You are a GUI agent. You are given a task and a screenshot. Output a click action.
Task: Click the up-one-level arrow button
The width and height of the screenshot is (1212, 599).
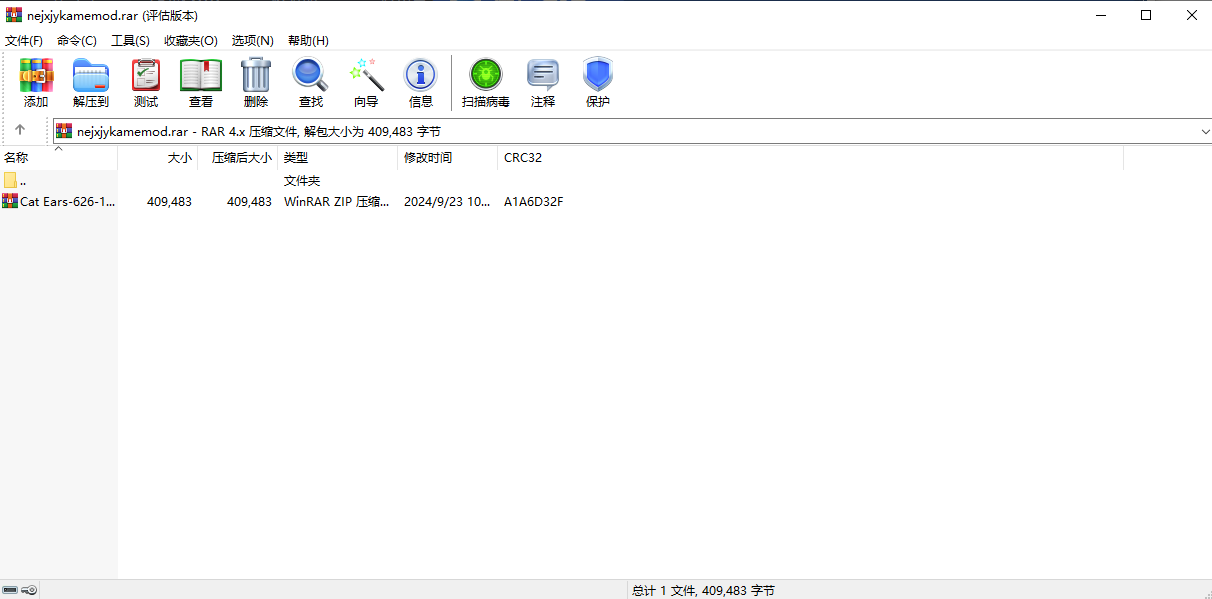20,130
